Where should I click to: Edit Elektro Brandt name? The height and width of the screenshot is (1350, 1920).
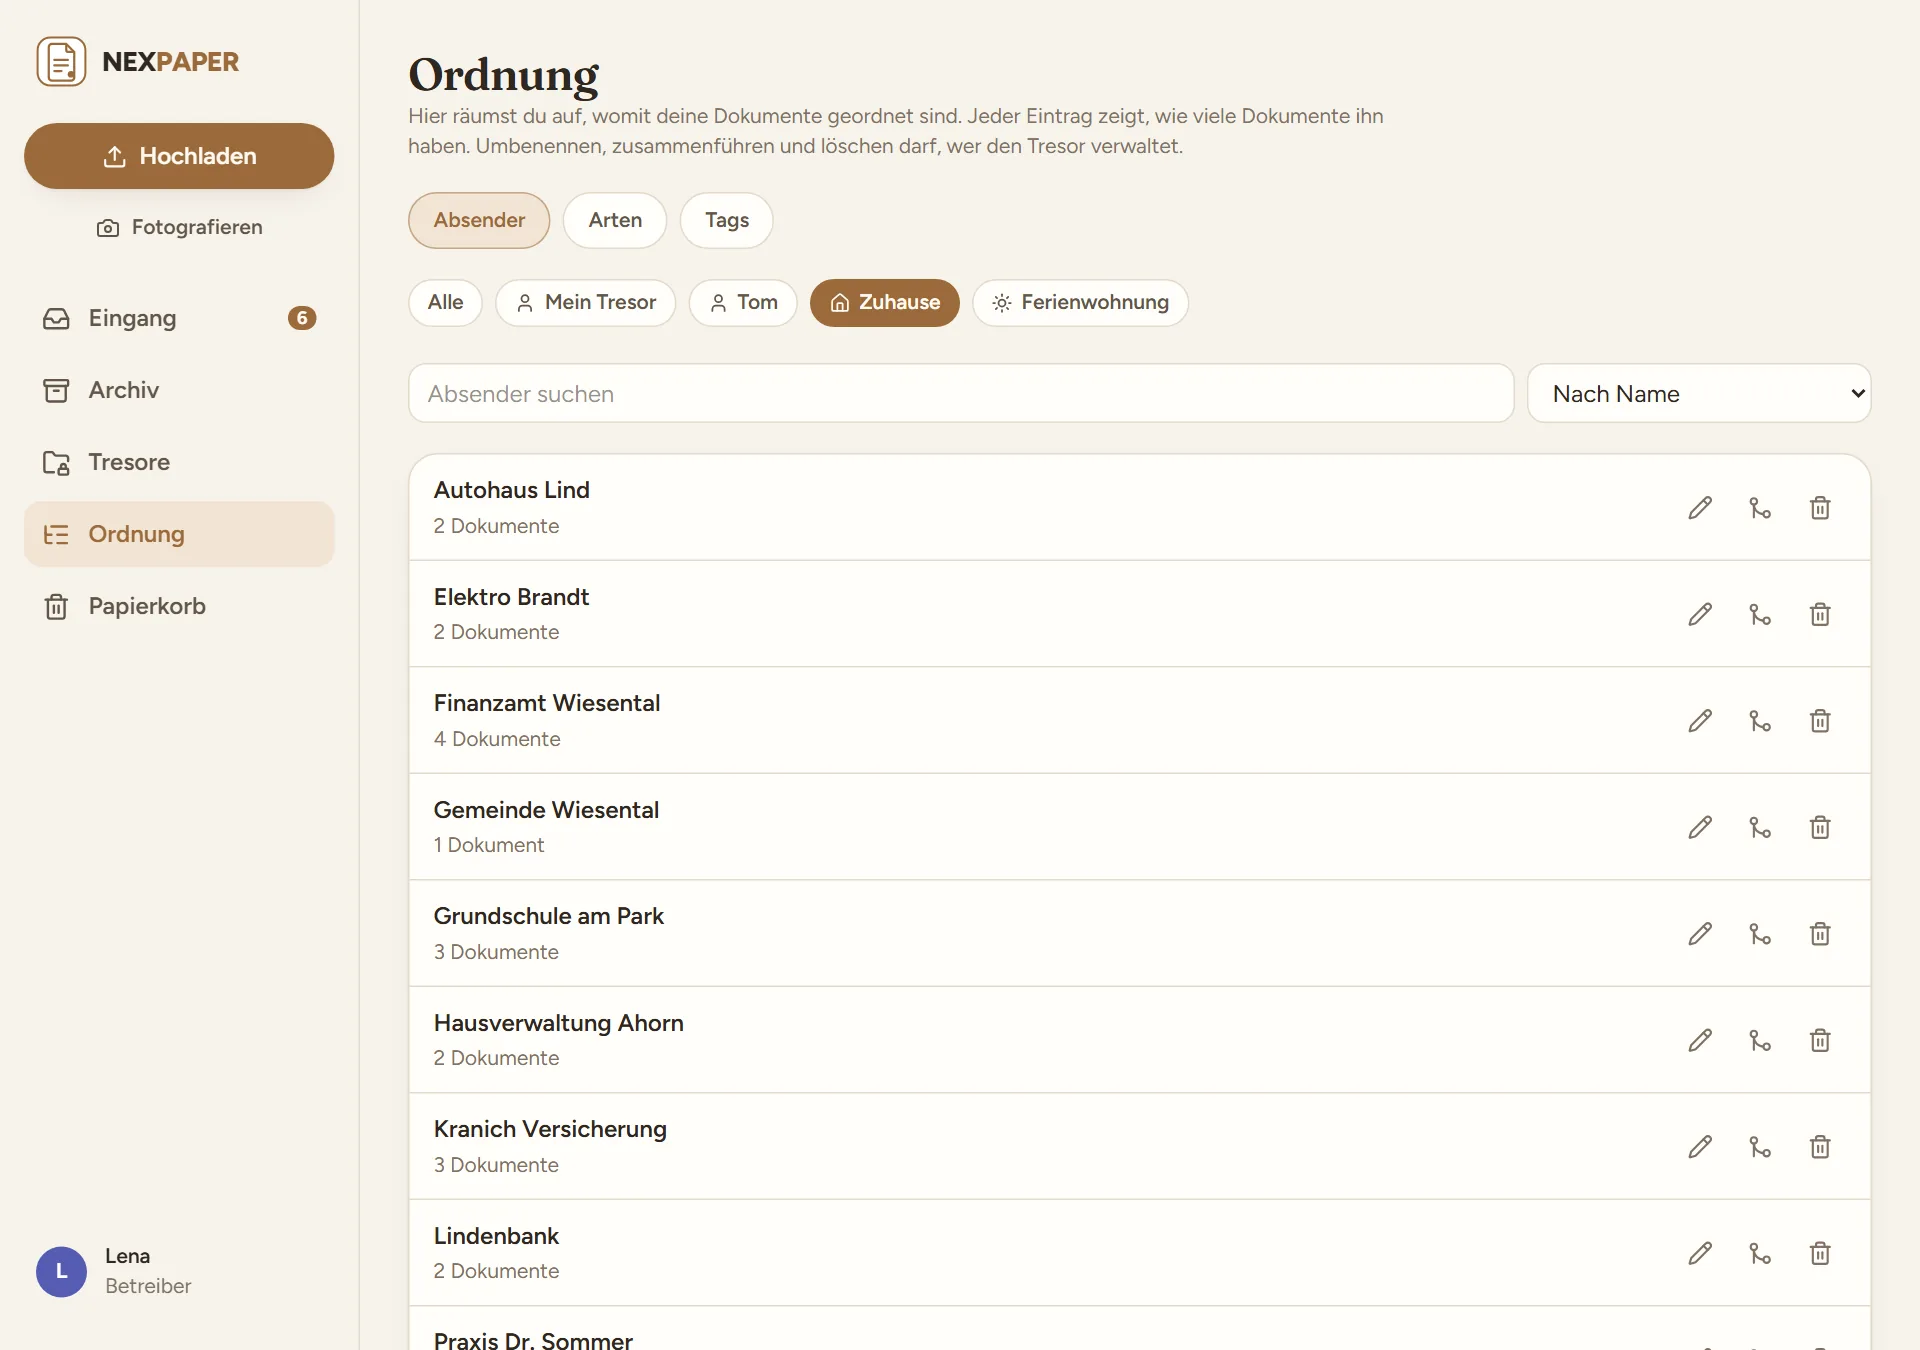(1700, 614)
